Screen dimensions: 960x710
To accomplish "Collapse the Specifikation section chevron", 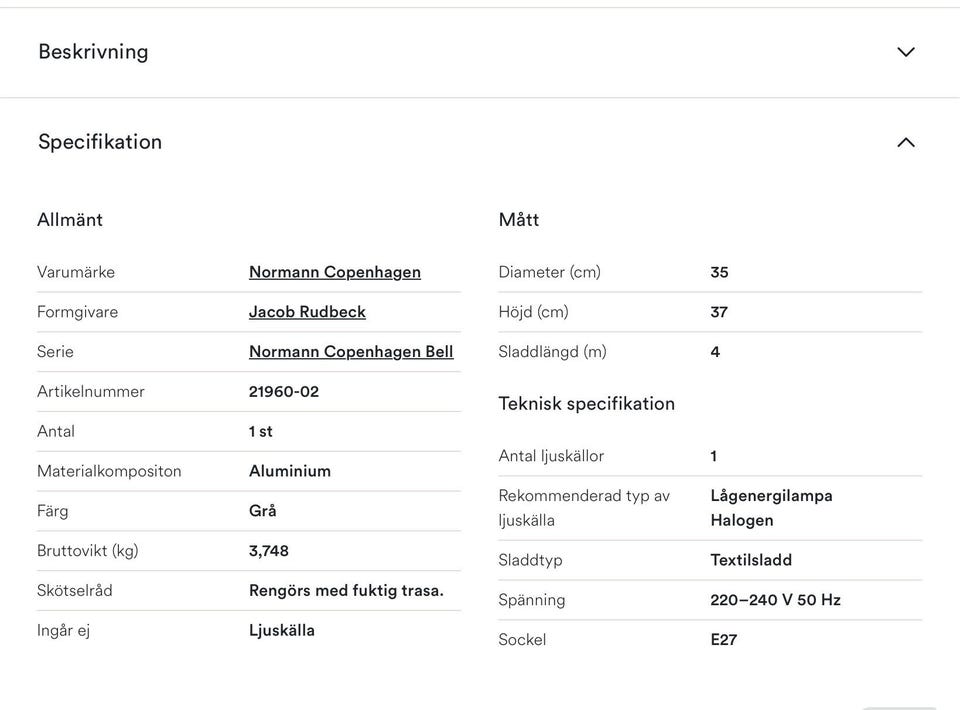I will 905,142.
